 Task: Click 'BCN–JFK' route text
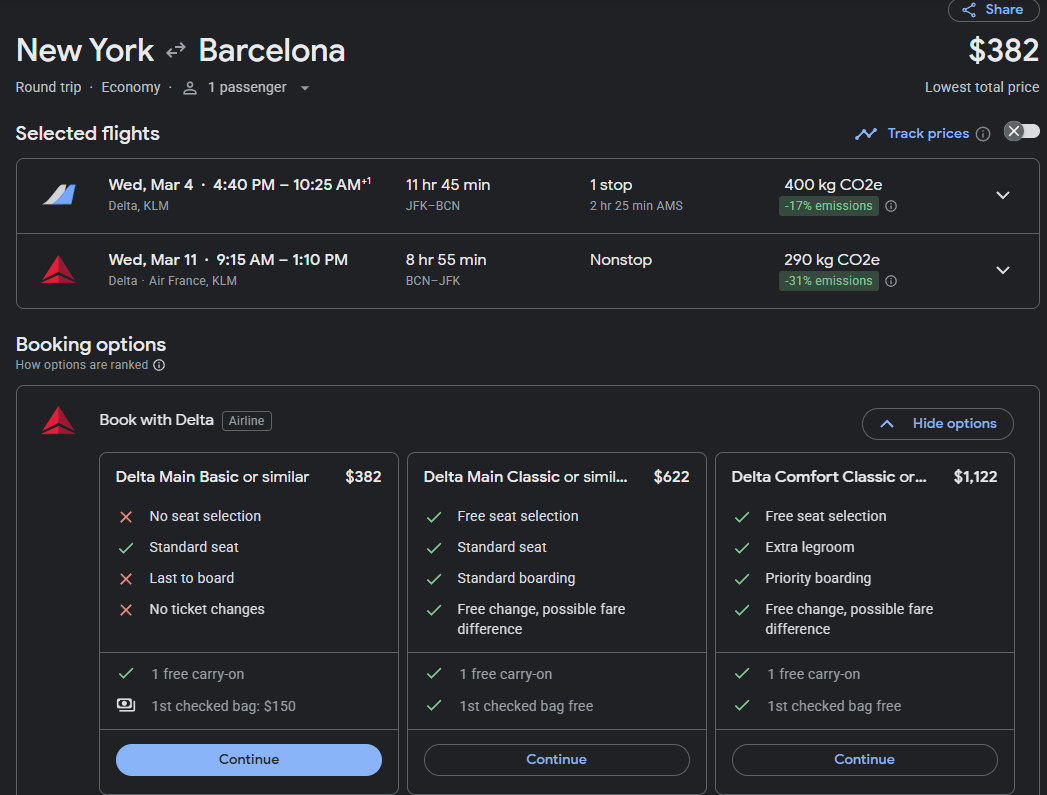[x=433, y=280]
